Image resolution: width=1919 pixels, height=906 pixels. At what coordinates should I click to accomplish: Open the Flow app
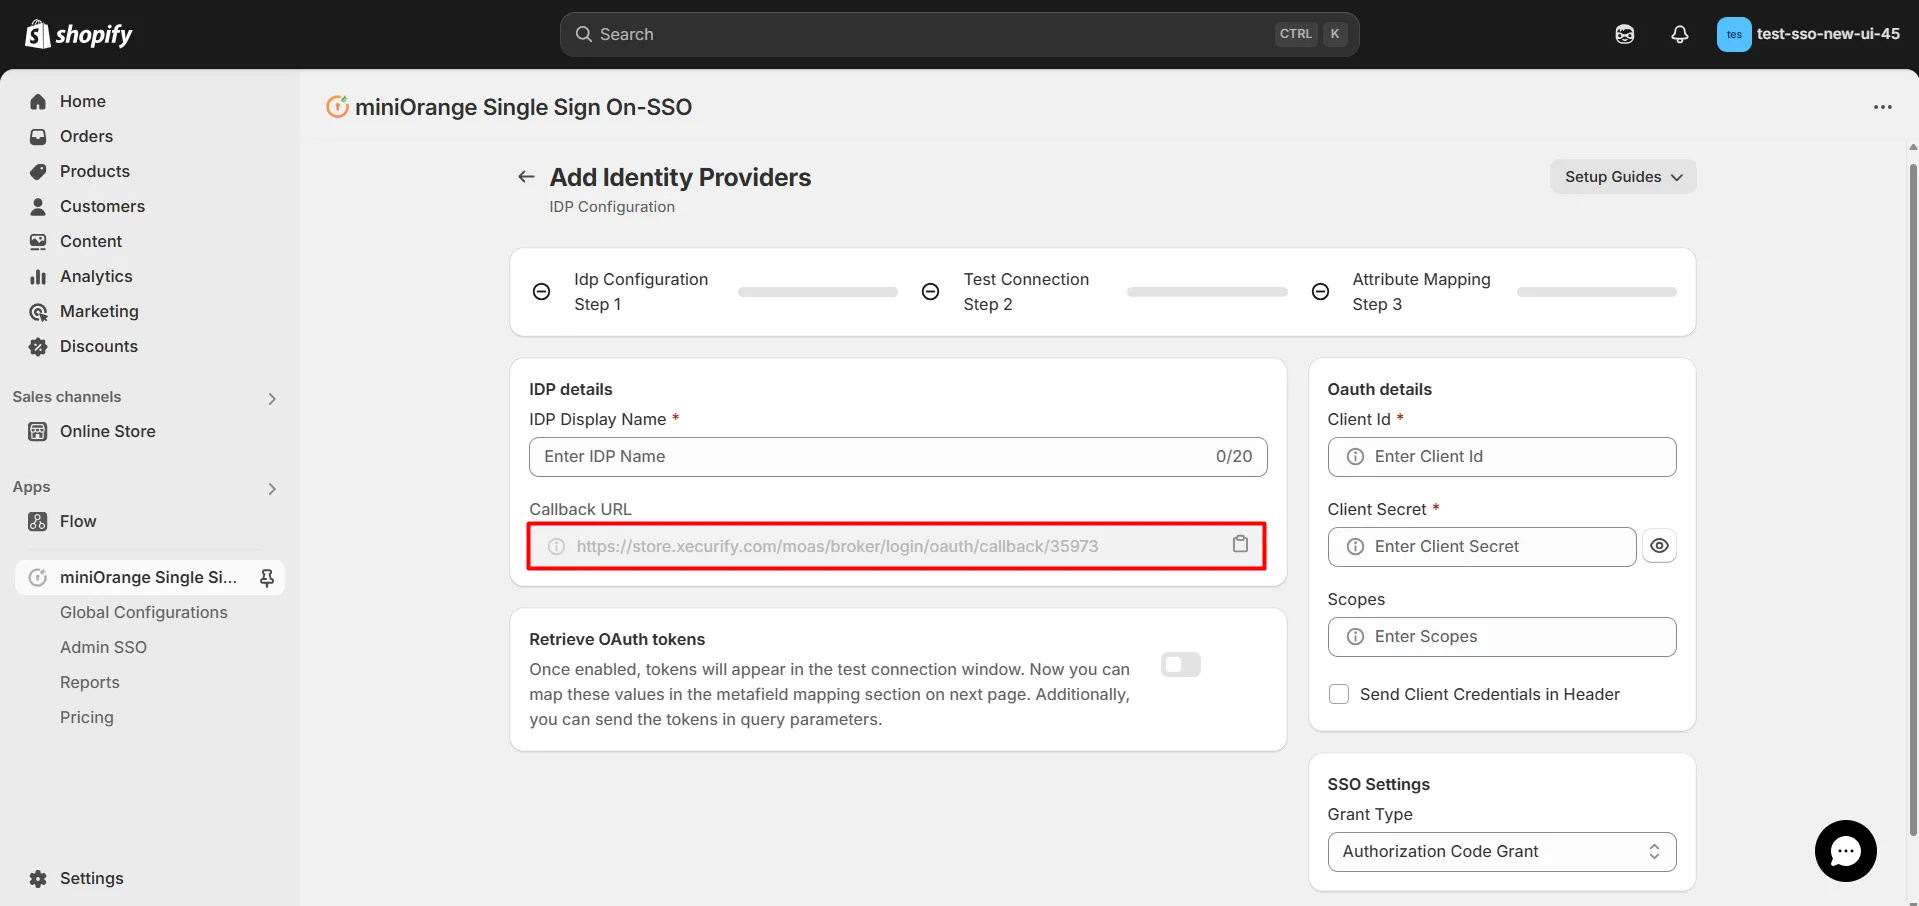(x=78, y=521)
